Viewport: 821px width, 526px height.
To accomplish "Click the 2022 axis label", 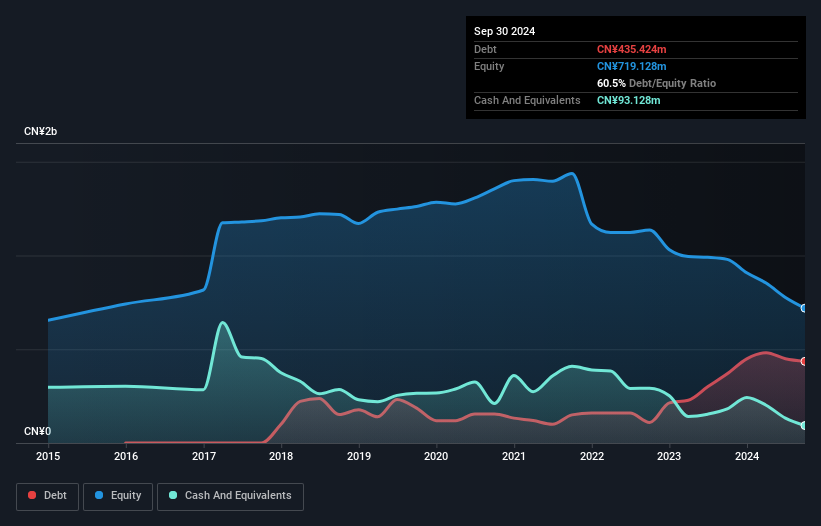I will pos(592,456).
